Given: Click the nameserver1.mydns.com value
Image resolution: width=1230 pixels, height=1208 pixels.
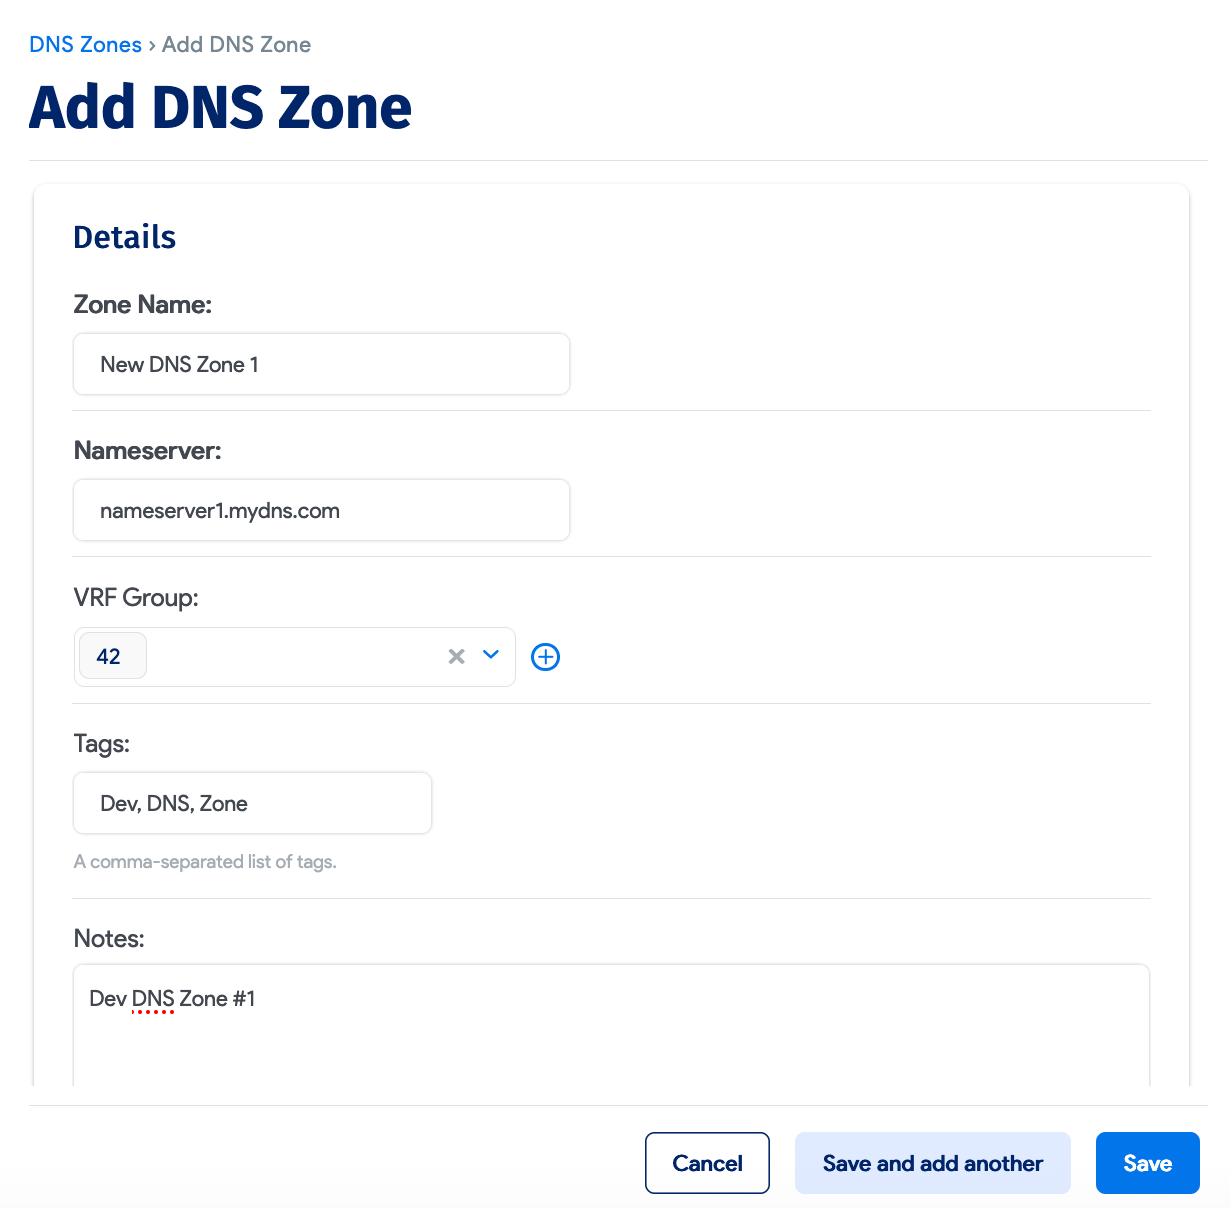Looking at the screenshot, I should pyautogui.click(x=219, y=510).
